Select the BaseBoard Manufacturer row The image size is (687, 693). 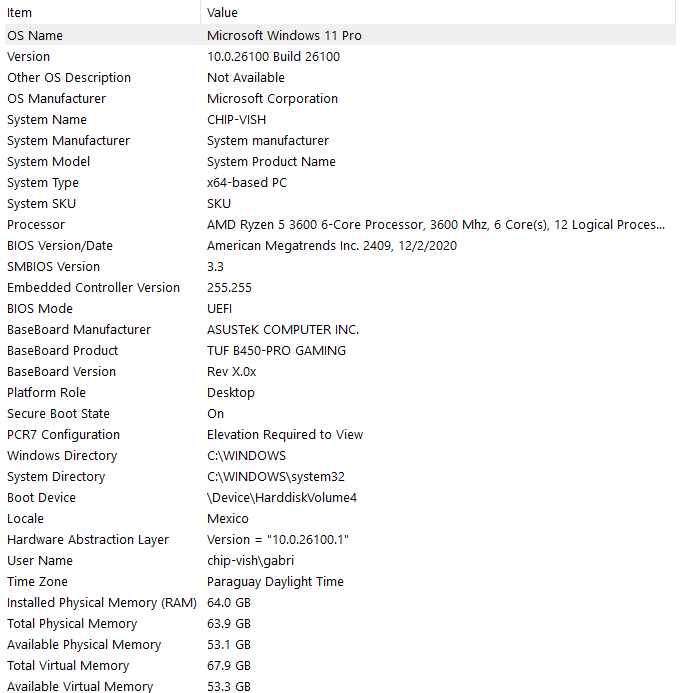click(x=340, y=329)
